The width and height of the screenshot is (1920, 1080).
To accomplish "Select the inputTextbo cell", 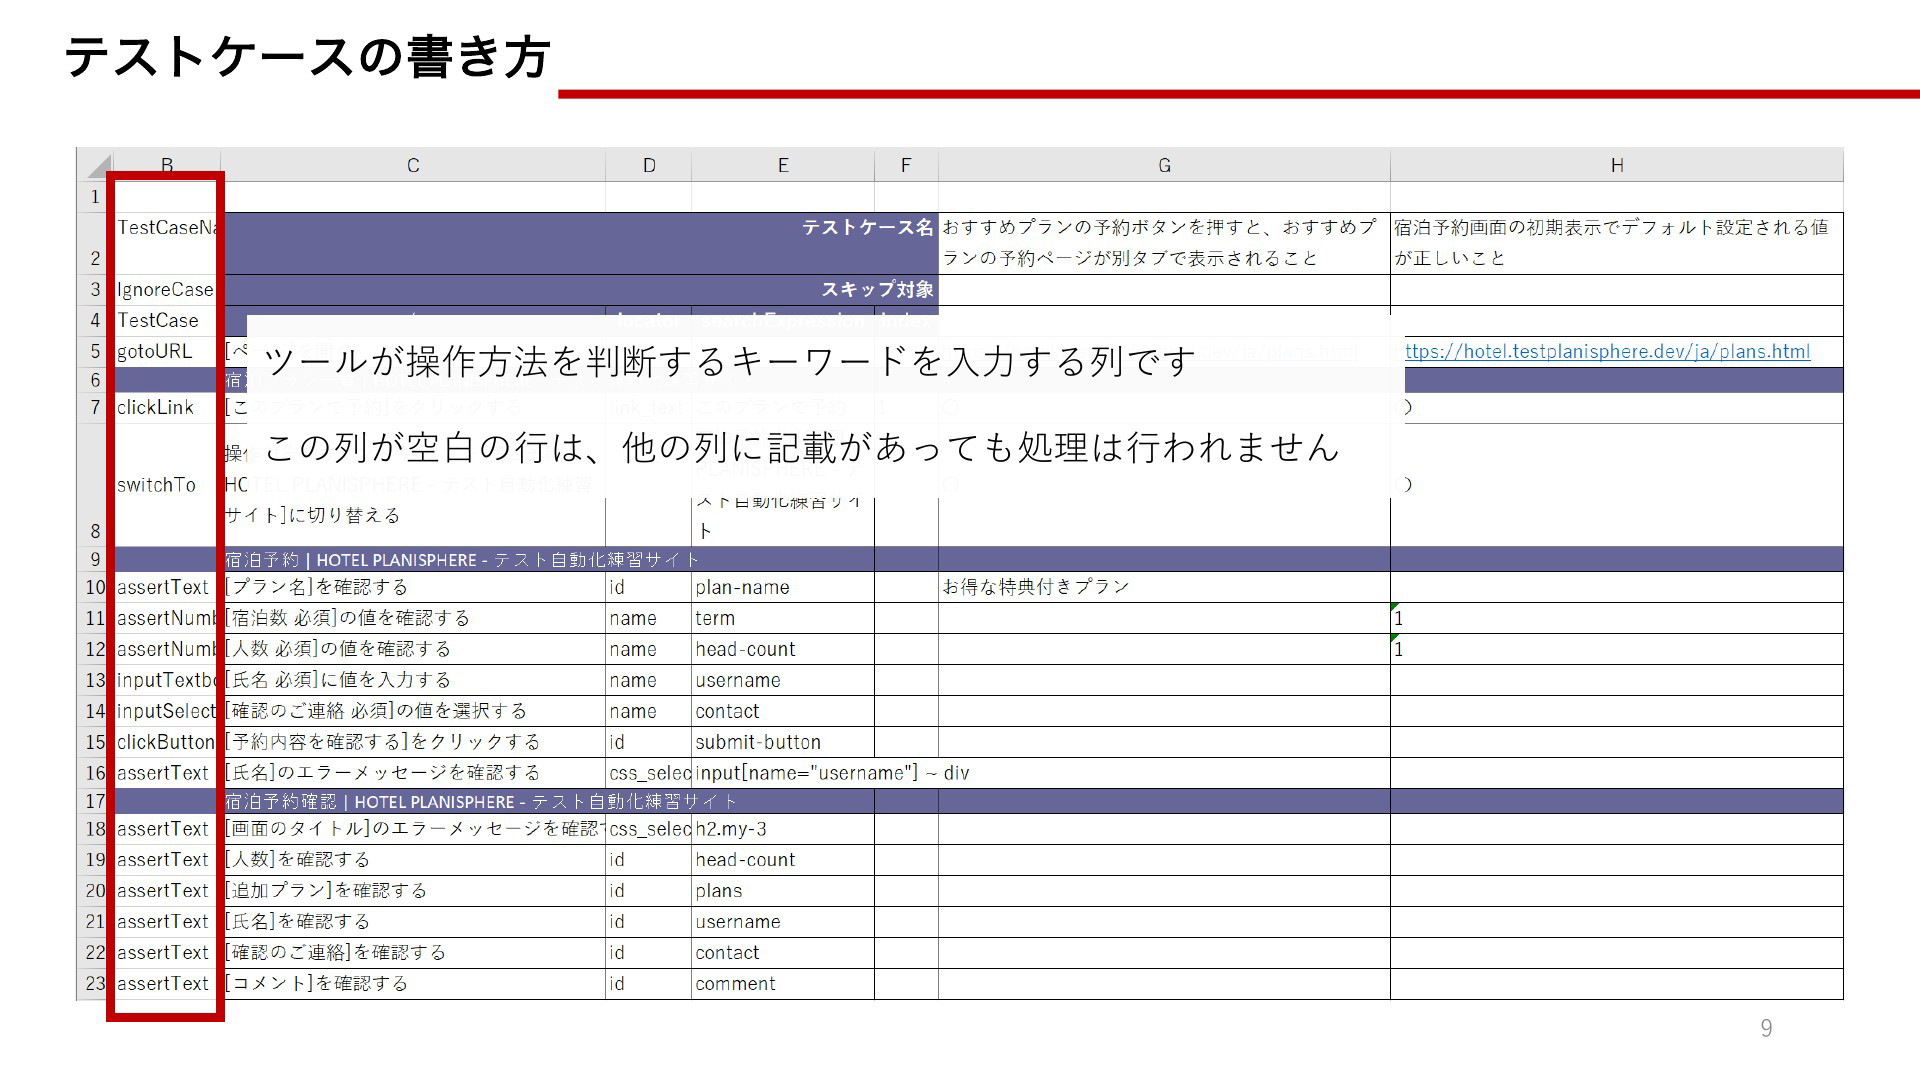I will (x=167, y=680).
